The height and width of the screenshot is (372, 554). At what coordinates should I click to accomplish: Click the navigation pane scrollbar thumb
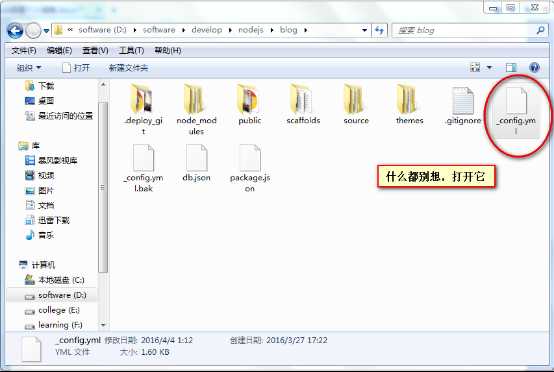pyautogui.click(x=103, y=187)
